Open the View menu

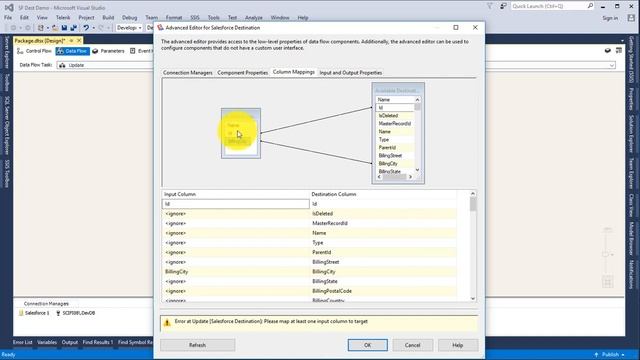(x=42, y=18)
